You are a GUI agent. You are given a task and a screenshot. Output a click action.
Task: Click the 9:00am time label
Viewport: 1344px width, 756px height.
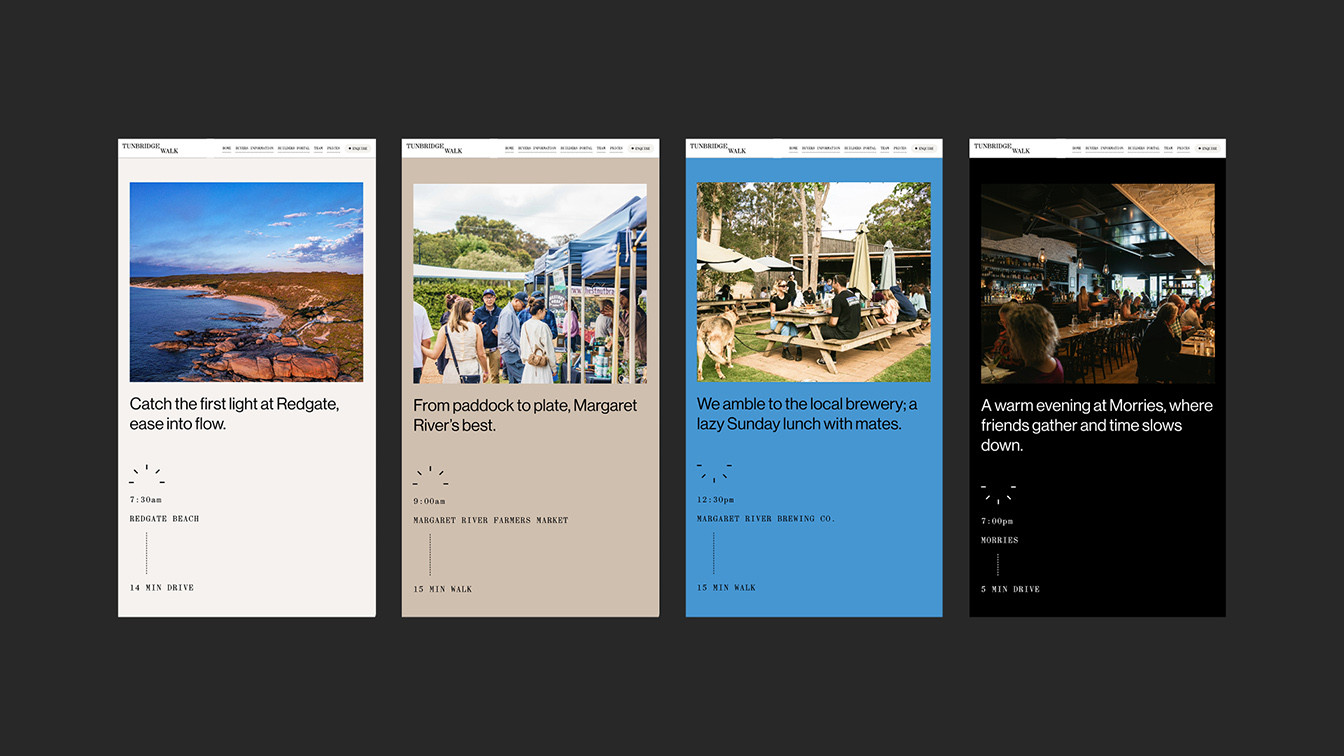[430, 501]
